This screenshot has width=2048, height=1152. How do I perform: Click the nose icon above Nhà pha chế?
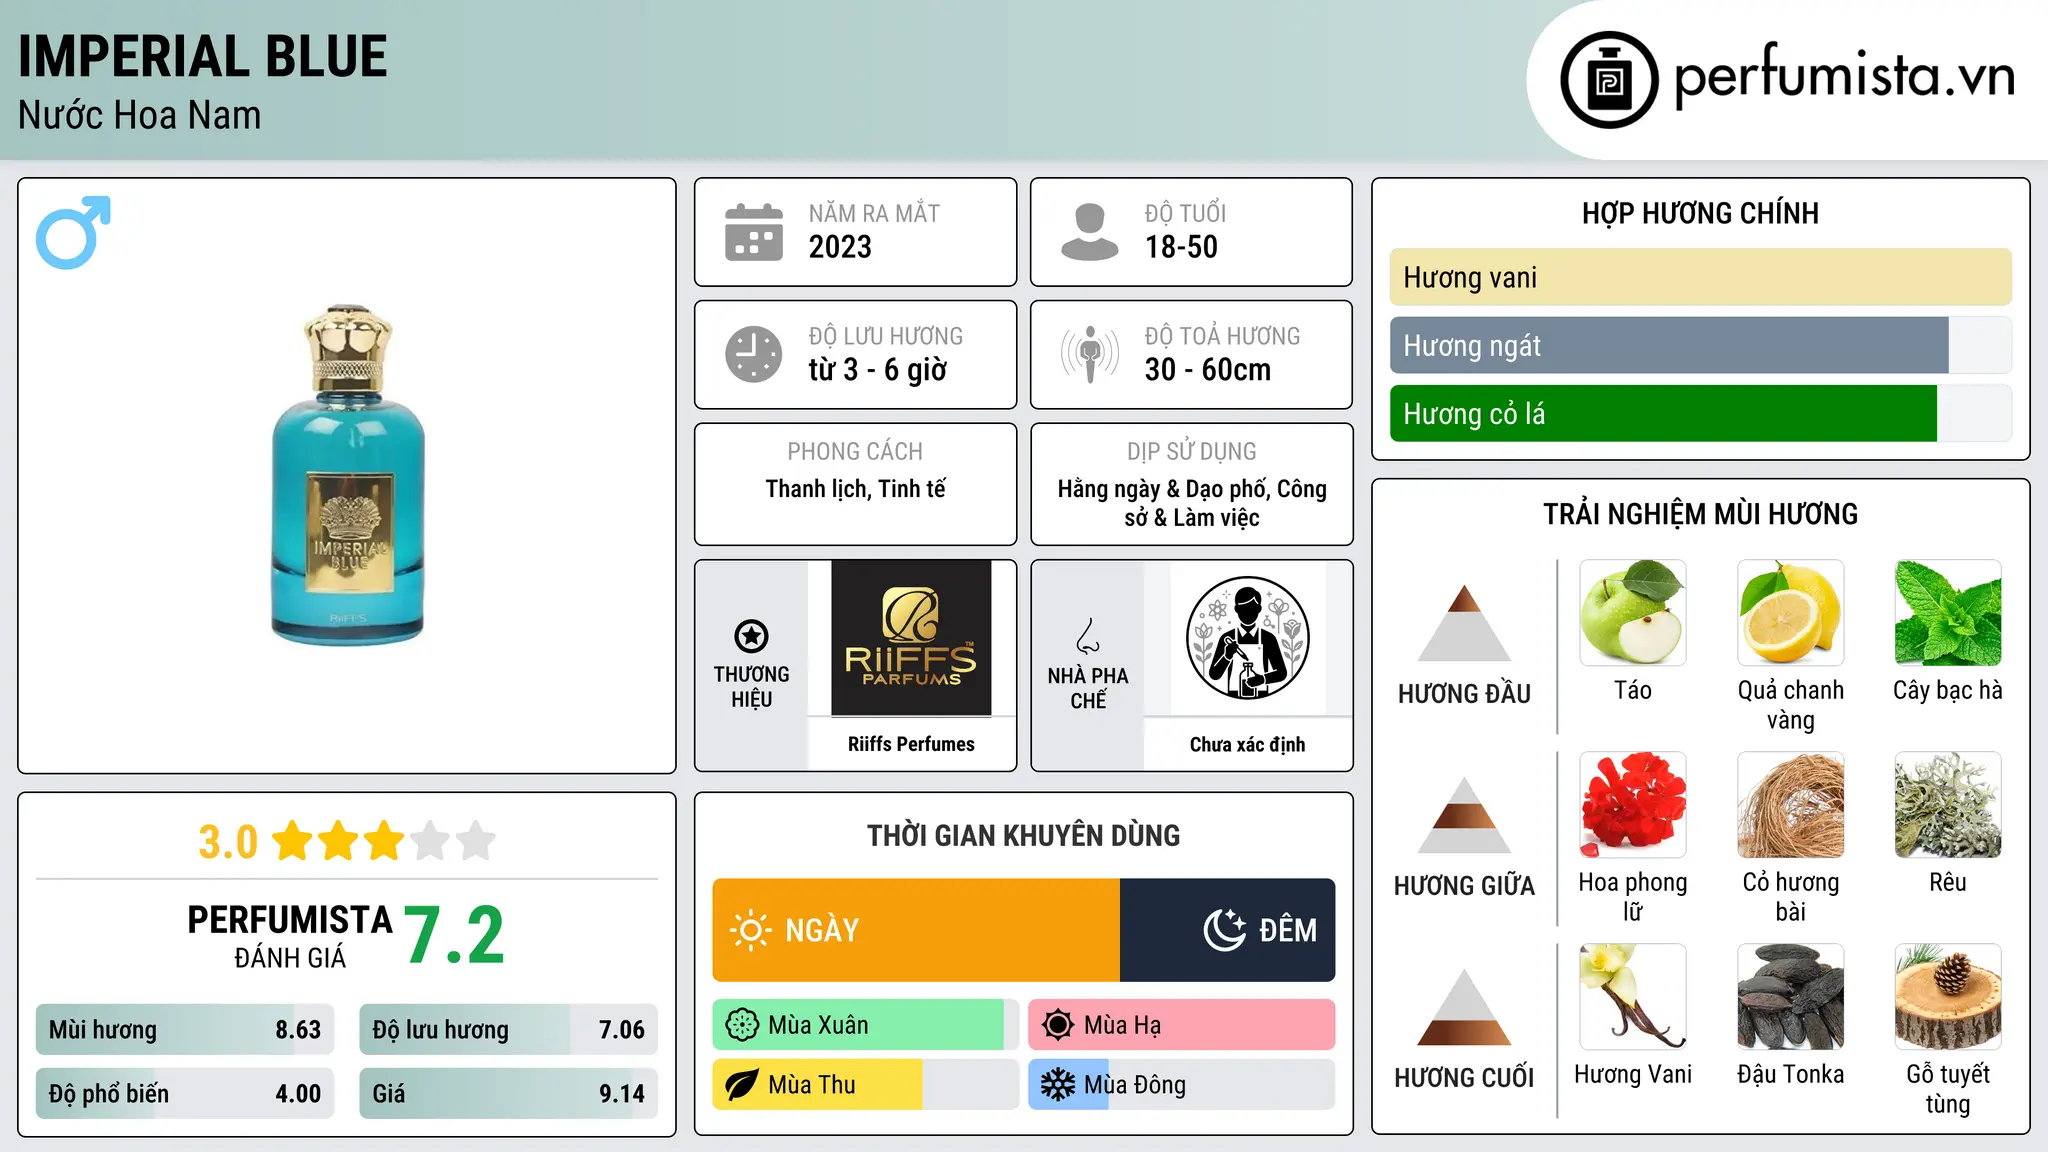click(x=1088, y=636)
